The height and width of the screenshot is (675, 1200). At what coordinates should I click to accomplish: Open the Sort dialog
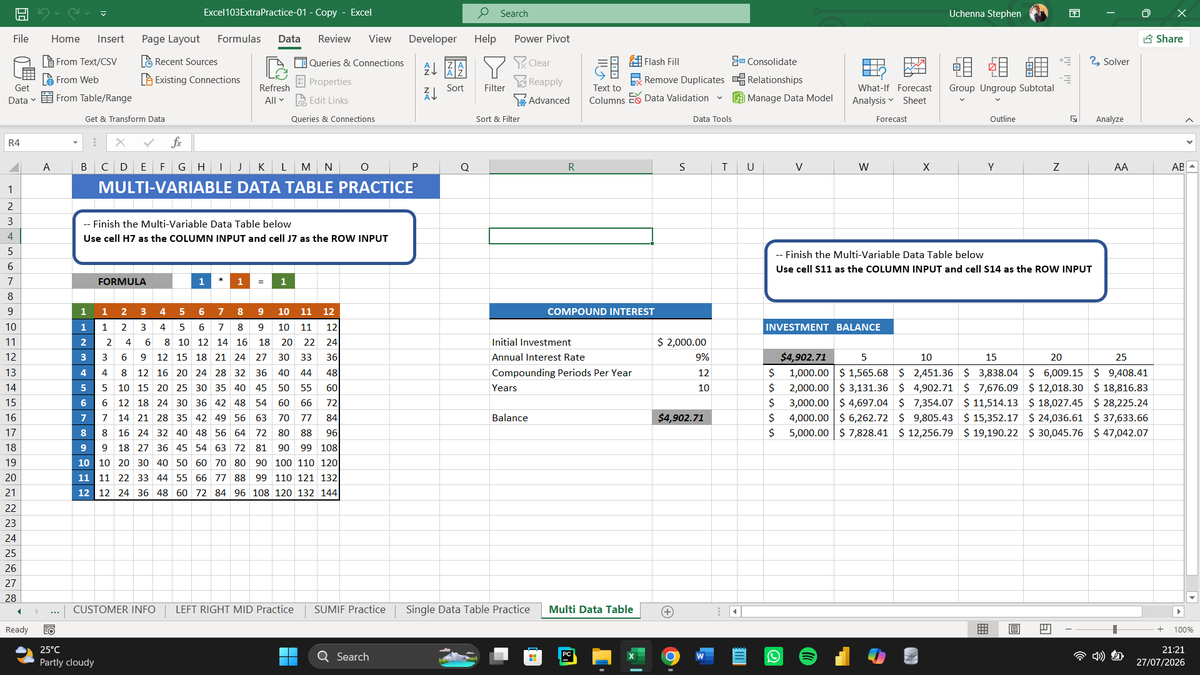(454, 75)
